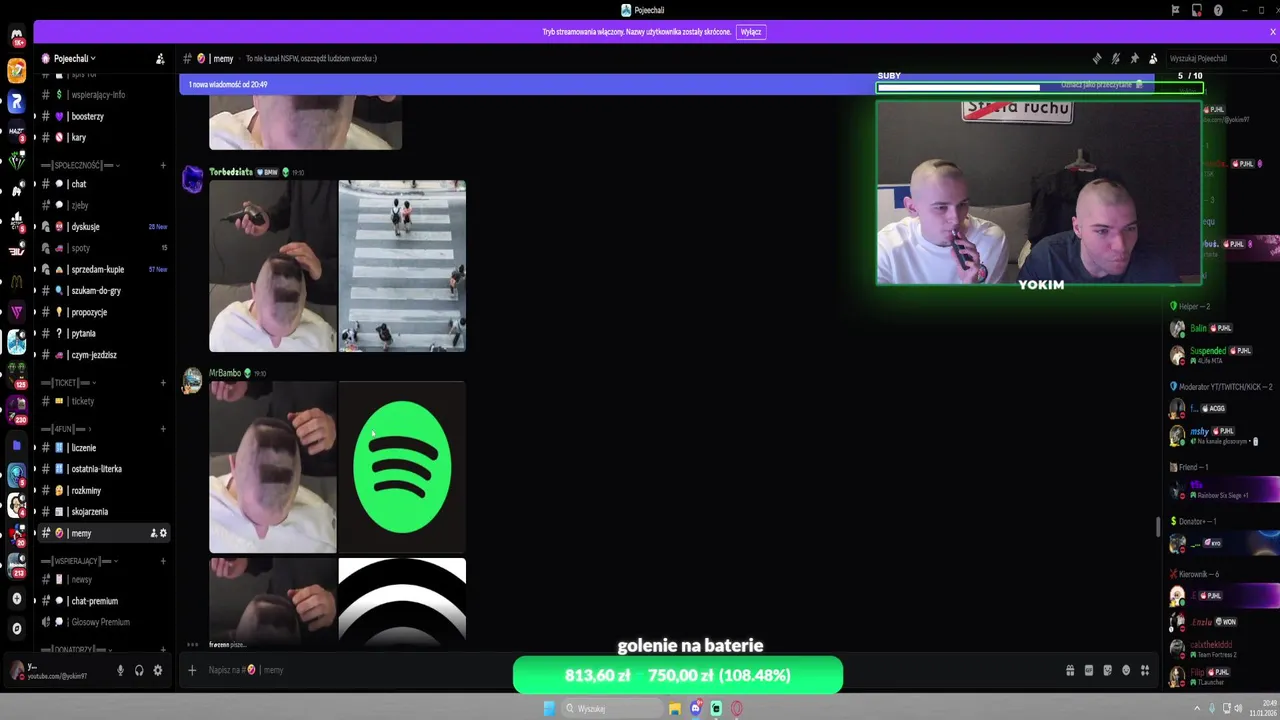The width and height of the screenshot is (1280, 720).
Task: Dismiss the purple streamer mode banner
Action: click(x=1273, y=32)
